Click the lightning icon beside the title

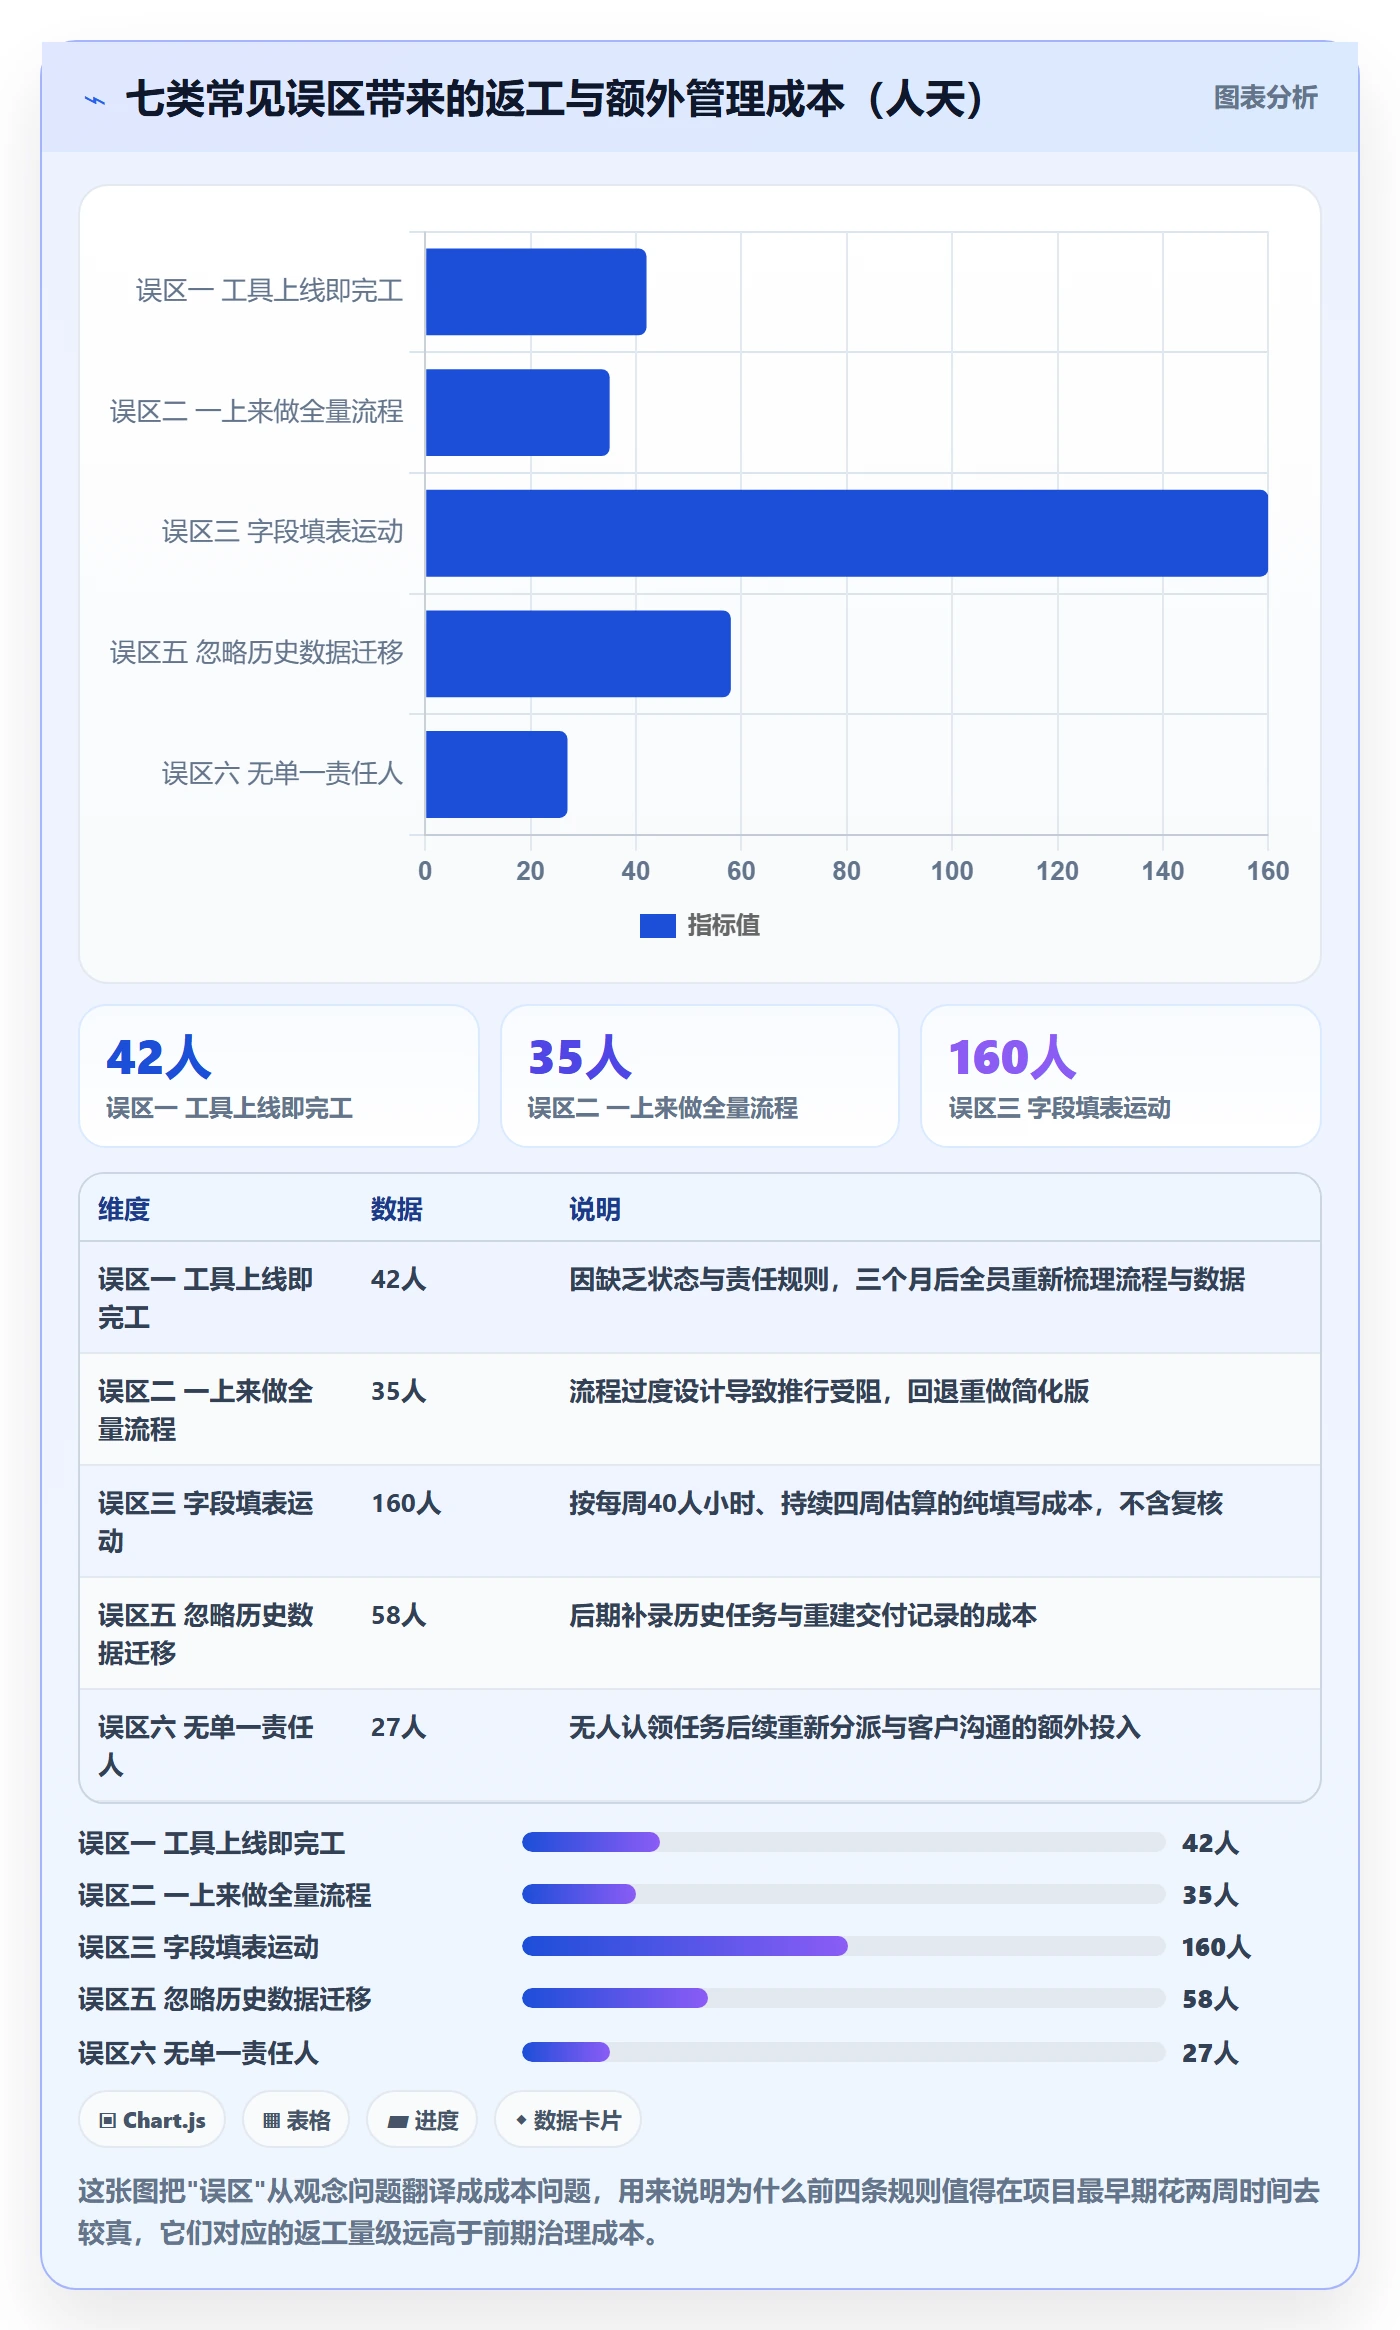click(95, 100)
